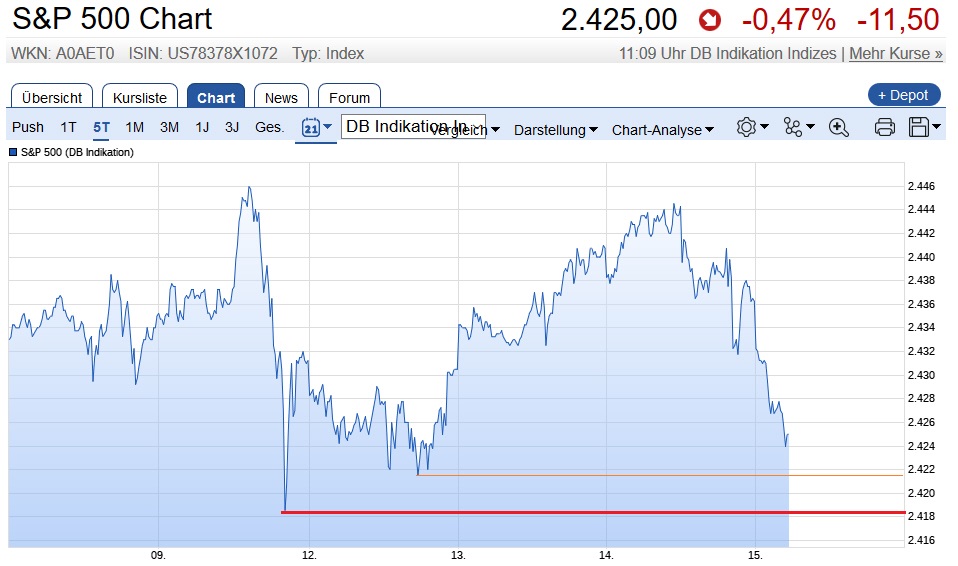Click the 11:09 Uhr DB Indikation Indizes text
The image size is (958, 566).
coord(728,54)
